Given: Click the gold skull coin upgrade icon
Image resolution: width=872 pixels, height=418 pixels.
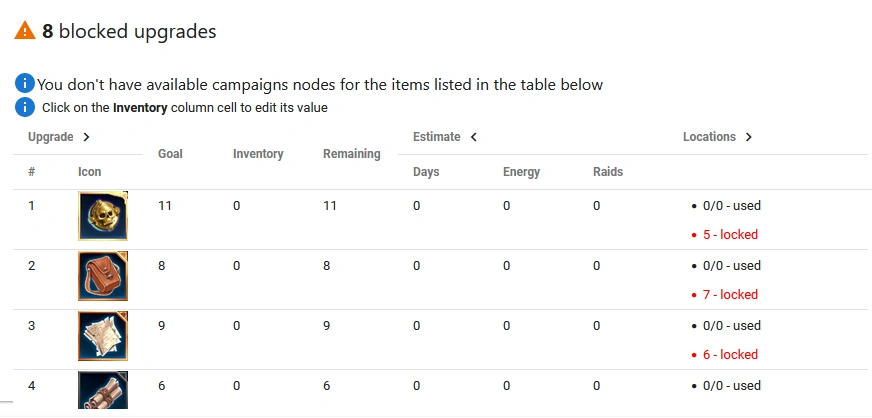Looking at the screenshot, I should tap(103, 217).
